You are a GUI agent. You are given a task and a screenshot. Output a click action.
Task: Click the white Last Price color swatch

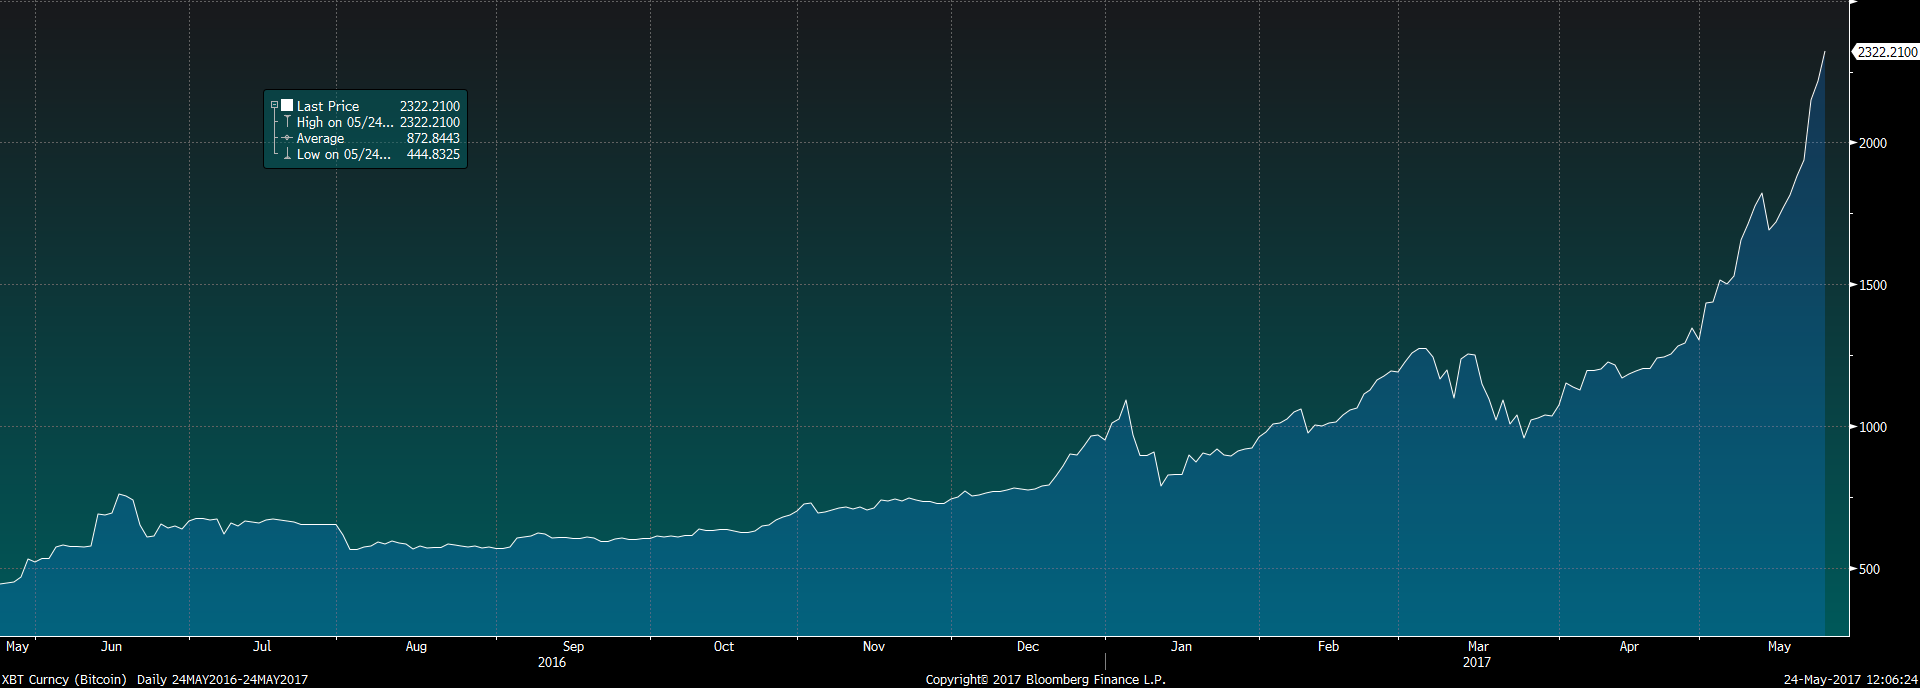[287, 106]
